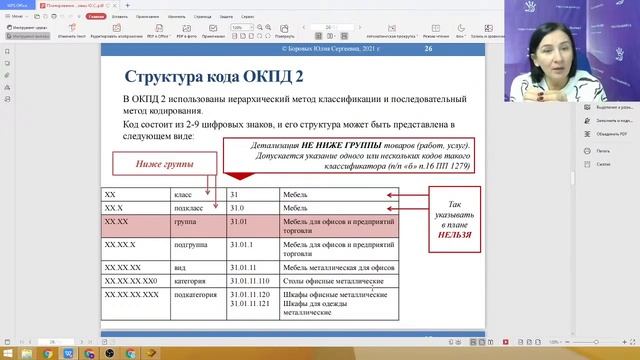The height and width of the screenshot is (360, 640).
Task: Switch to the Вставить tab
Action: [120, 16]
